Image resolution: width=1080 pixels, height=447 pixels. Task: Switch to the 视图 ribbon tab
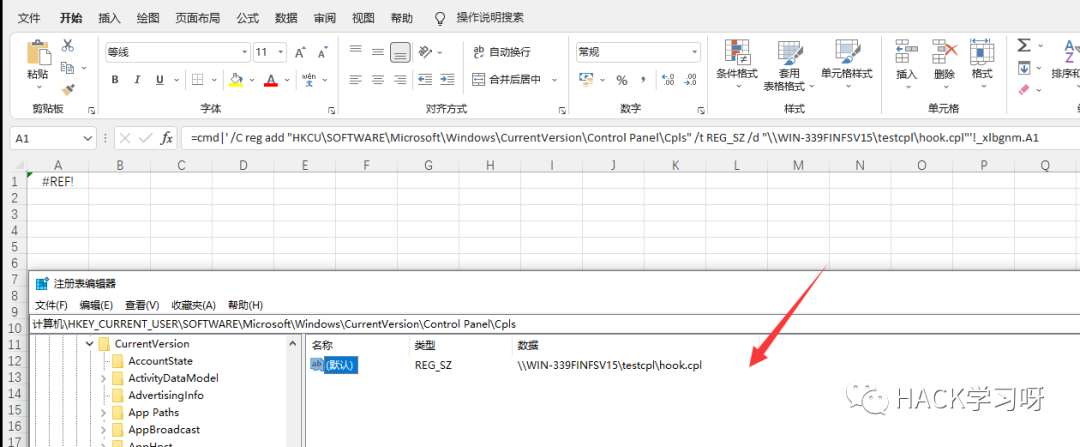(x=362, y=18)
